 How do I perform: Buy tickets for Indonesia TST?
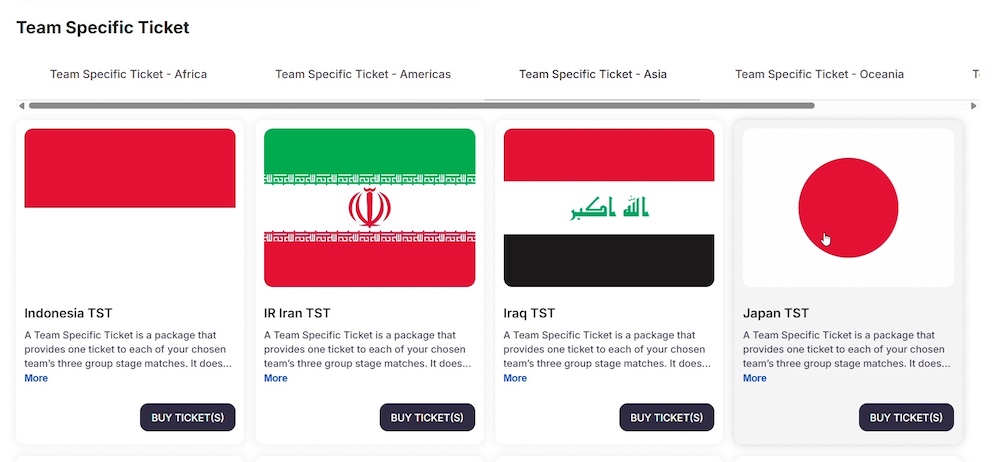[x=187, y=417]
